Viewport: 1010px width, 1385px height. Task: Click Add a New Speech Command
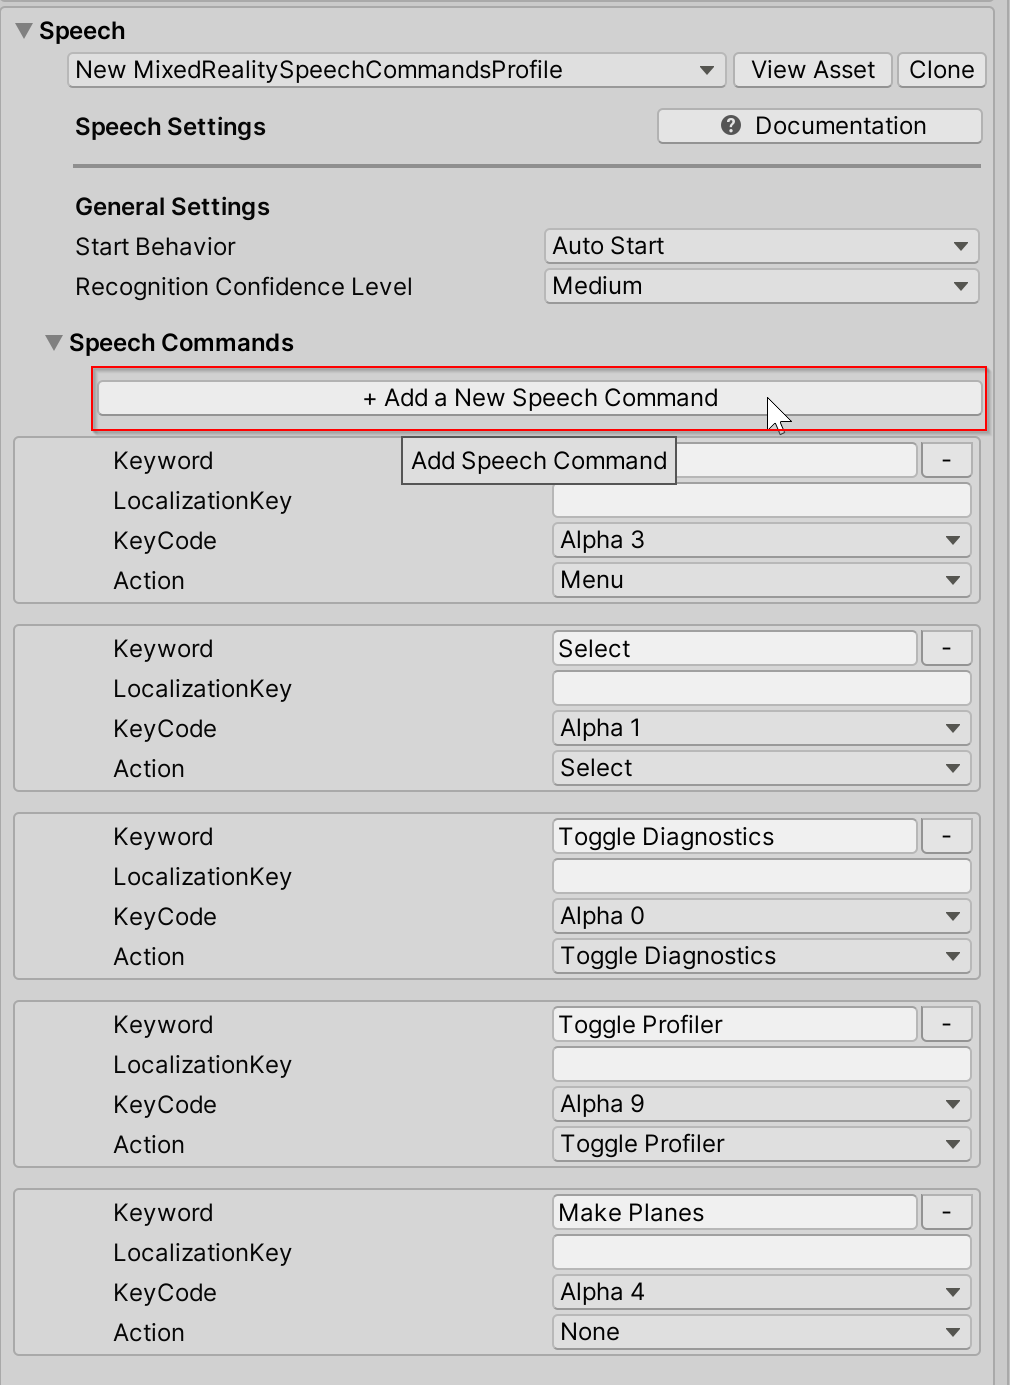point(540,398)
